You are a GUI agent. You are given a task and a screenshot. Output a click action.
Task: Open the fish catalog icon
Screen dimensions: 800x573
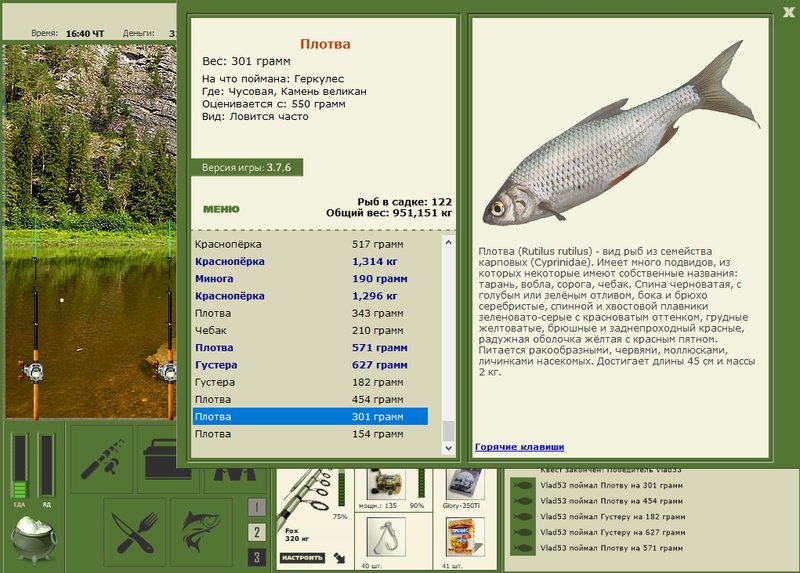click(201, 533)
